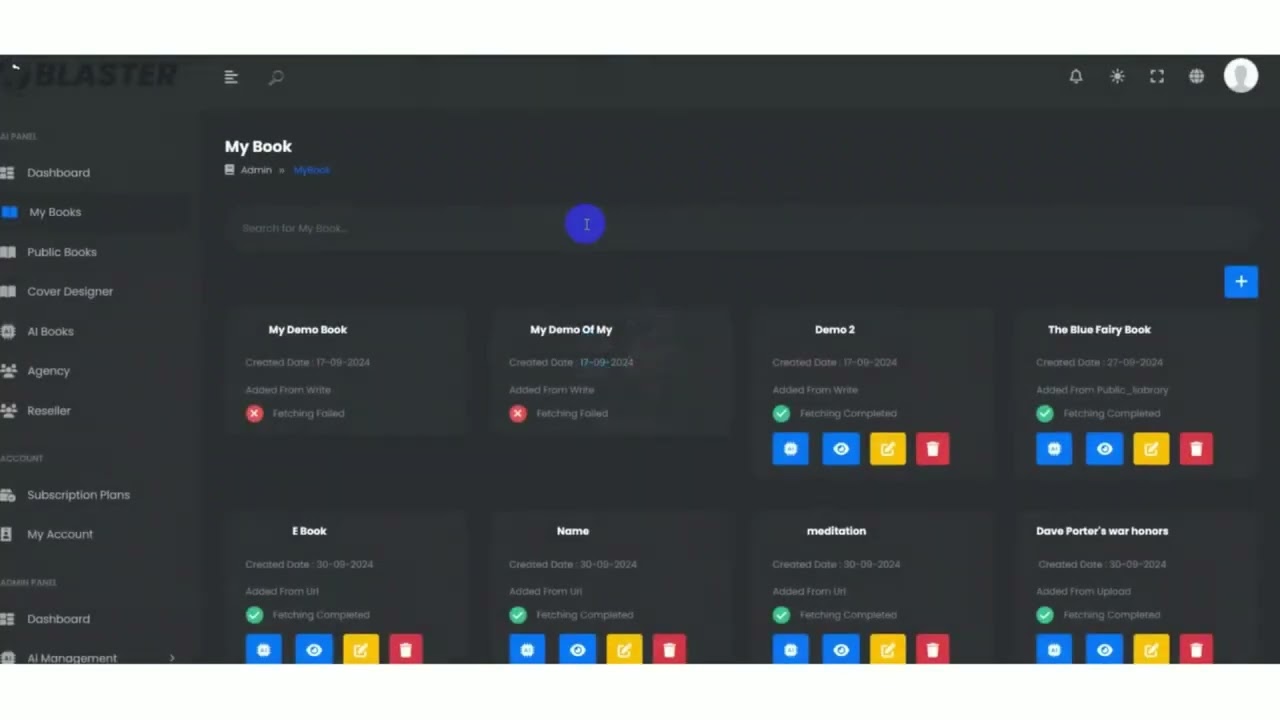Edit Dave Porter's war honors with pencil icon
The image size is (1280, 720).
click(1151, 649)
